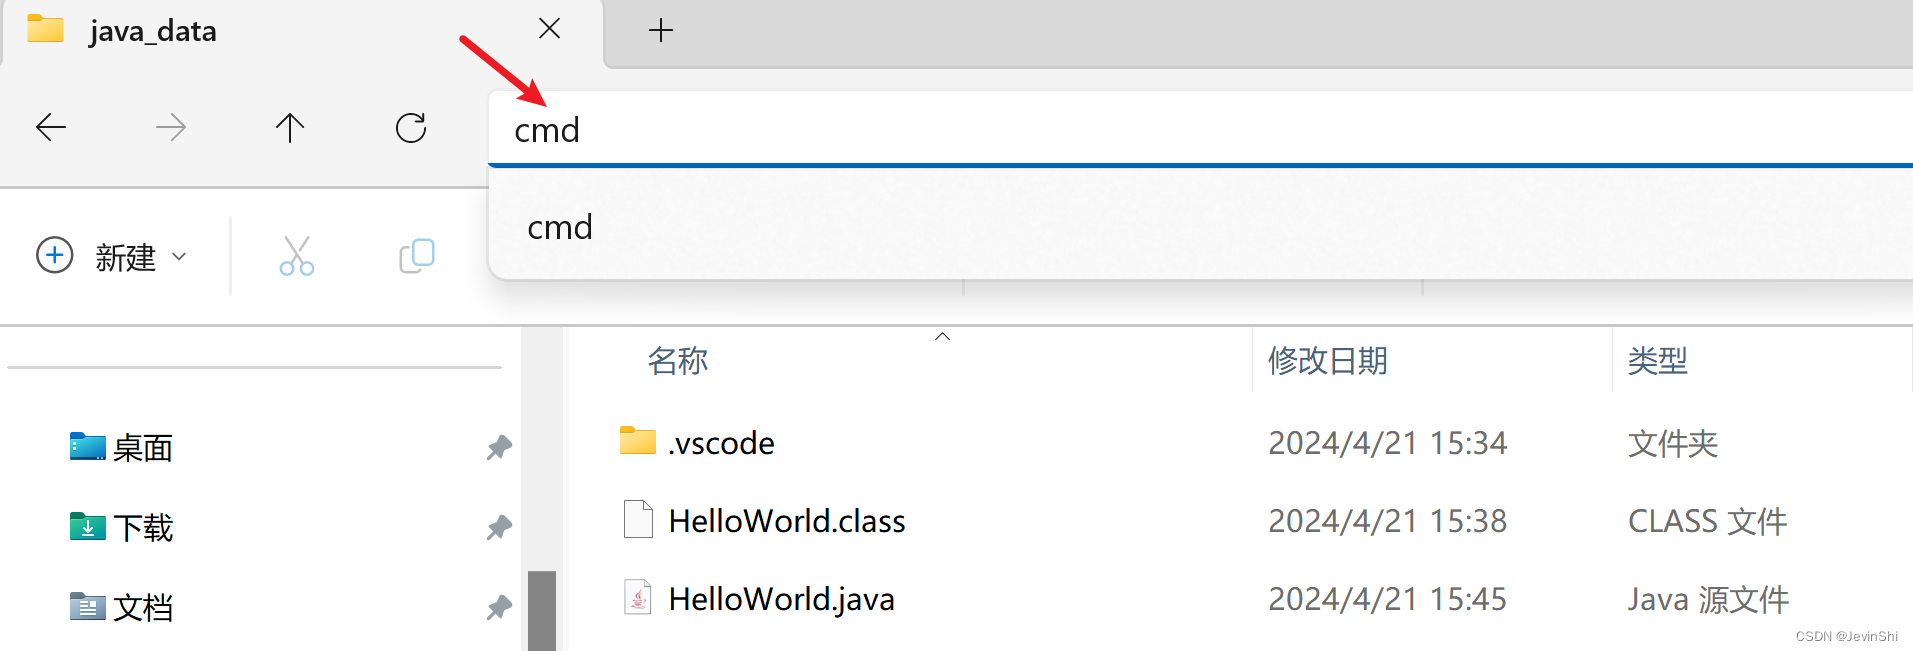1913x651 pixels.
Task: Refresh the current folder view
Action: [x=411, y=127]
